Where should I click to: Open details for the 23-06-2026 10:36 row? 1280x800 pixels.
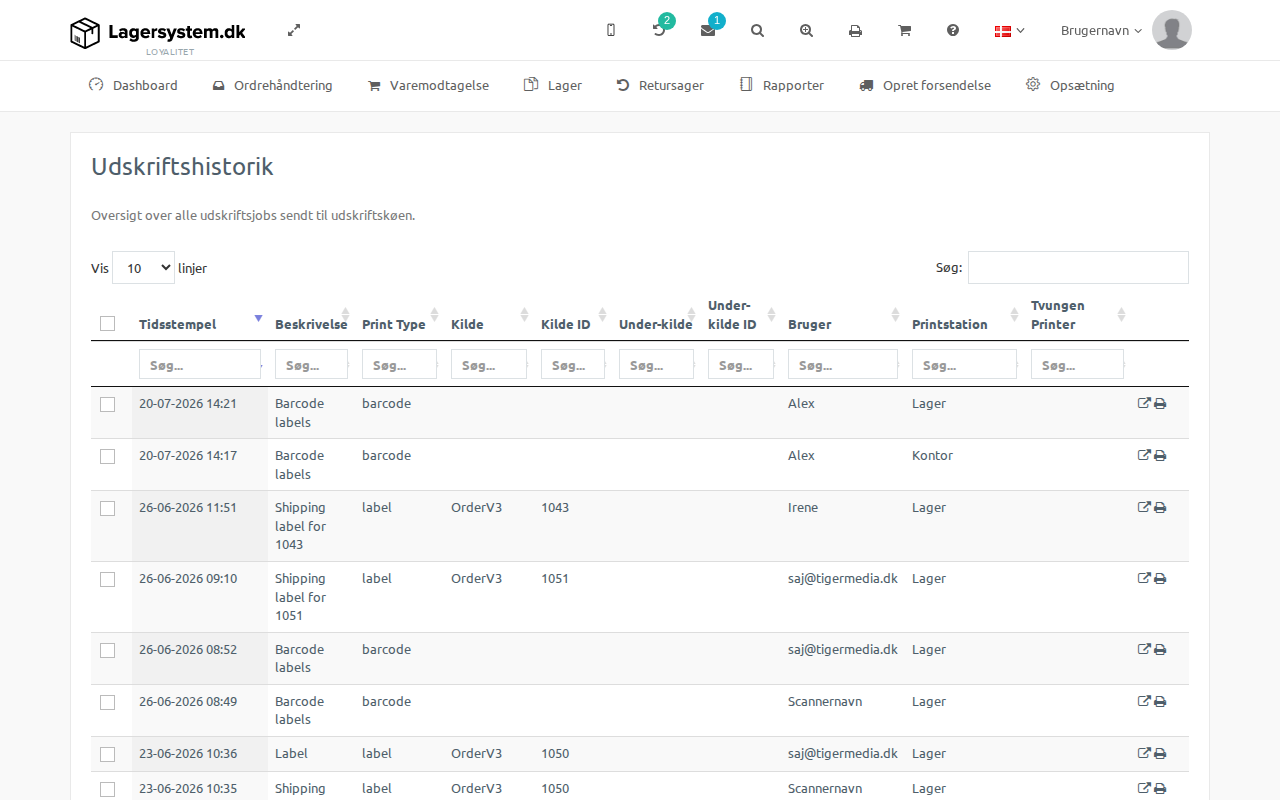(1144, 754)
